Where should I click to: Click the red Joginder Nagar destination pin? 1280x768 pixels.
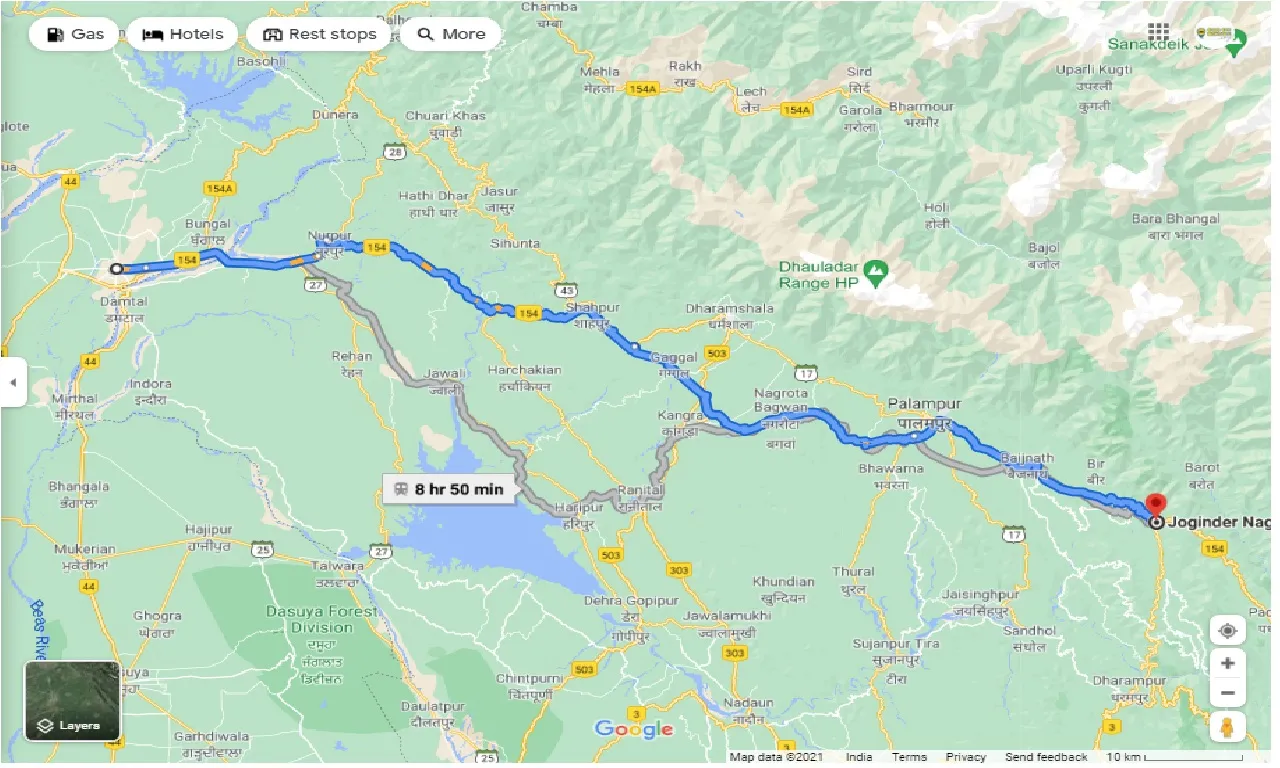(x=1156, y=505)
